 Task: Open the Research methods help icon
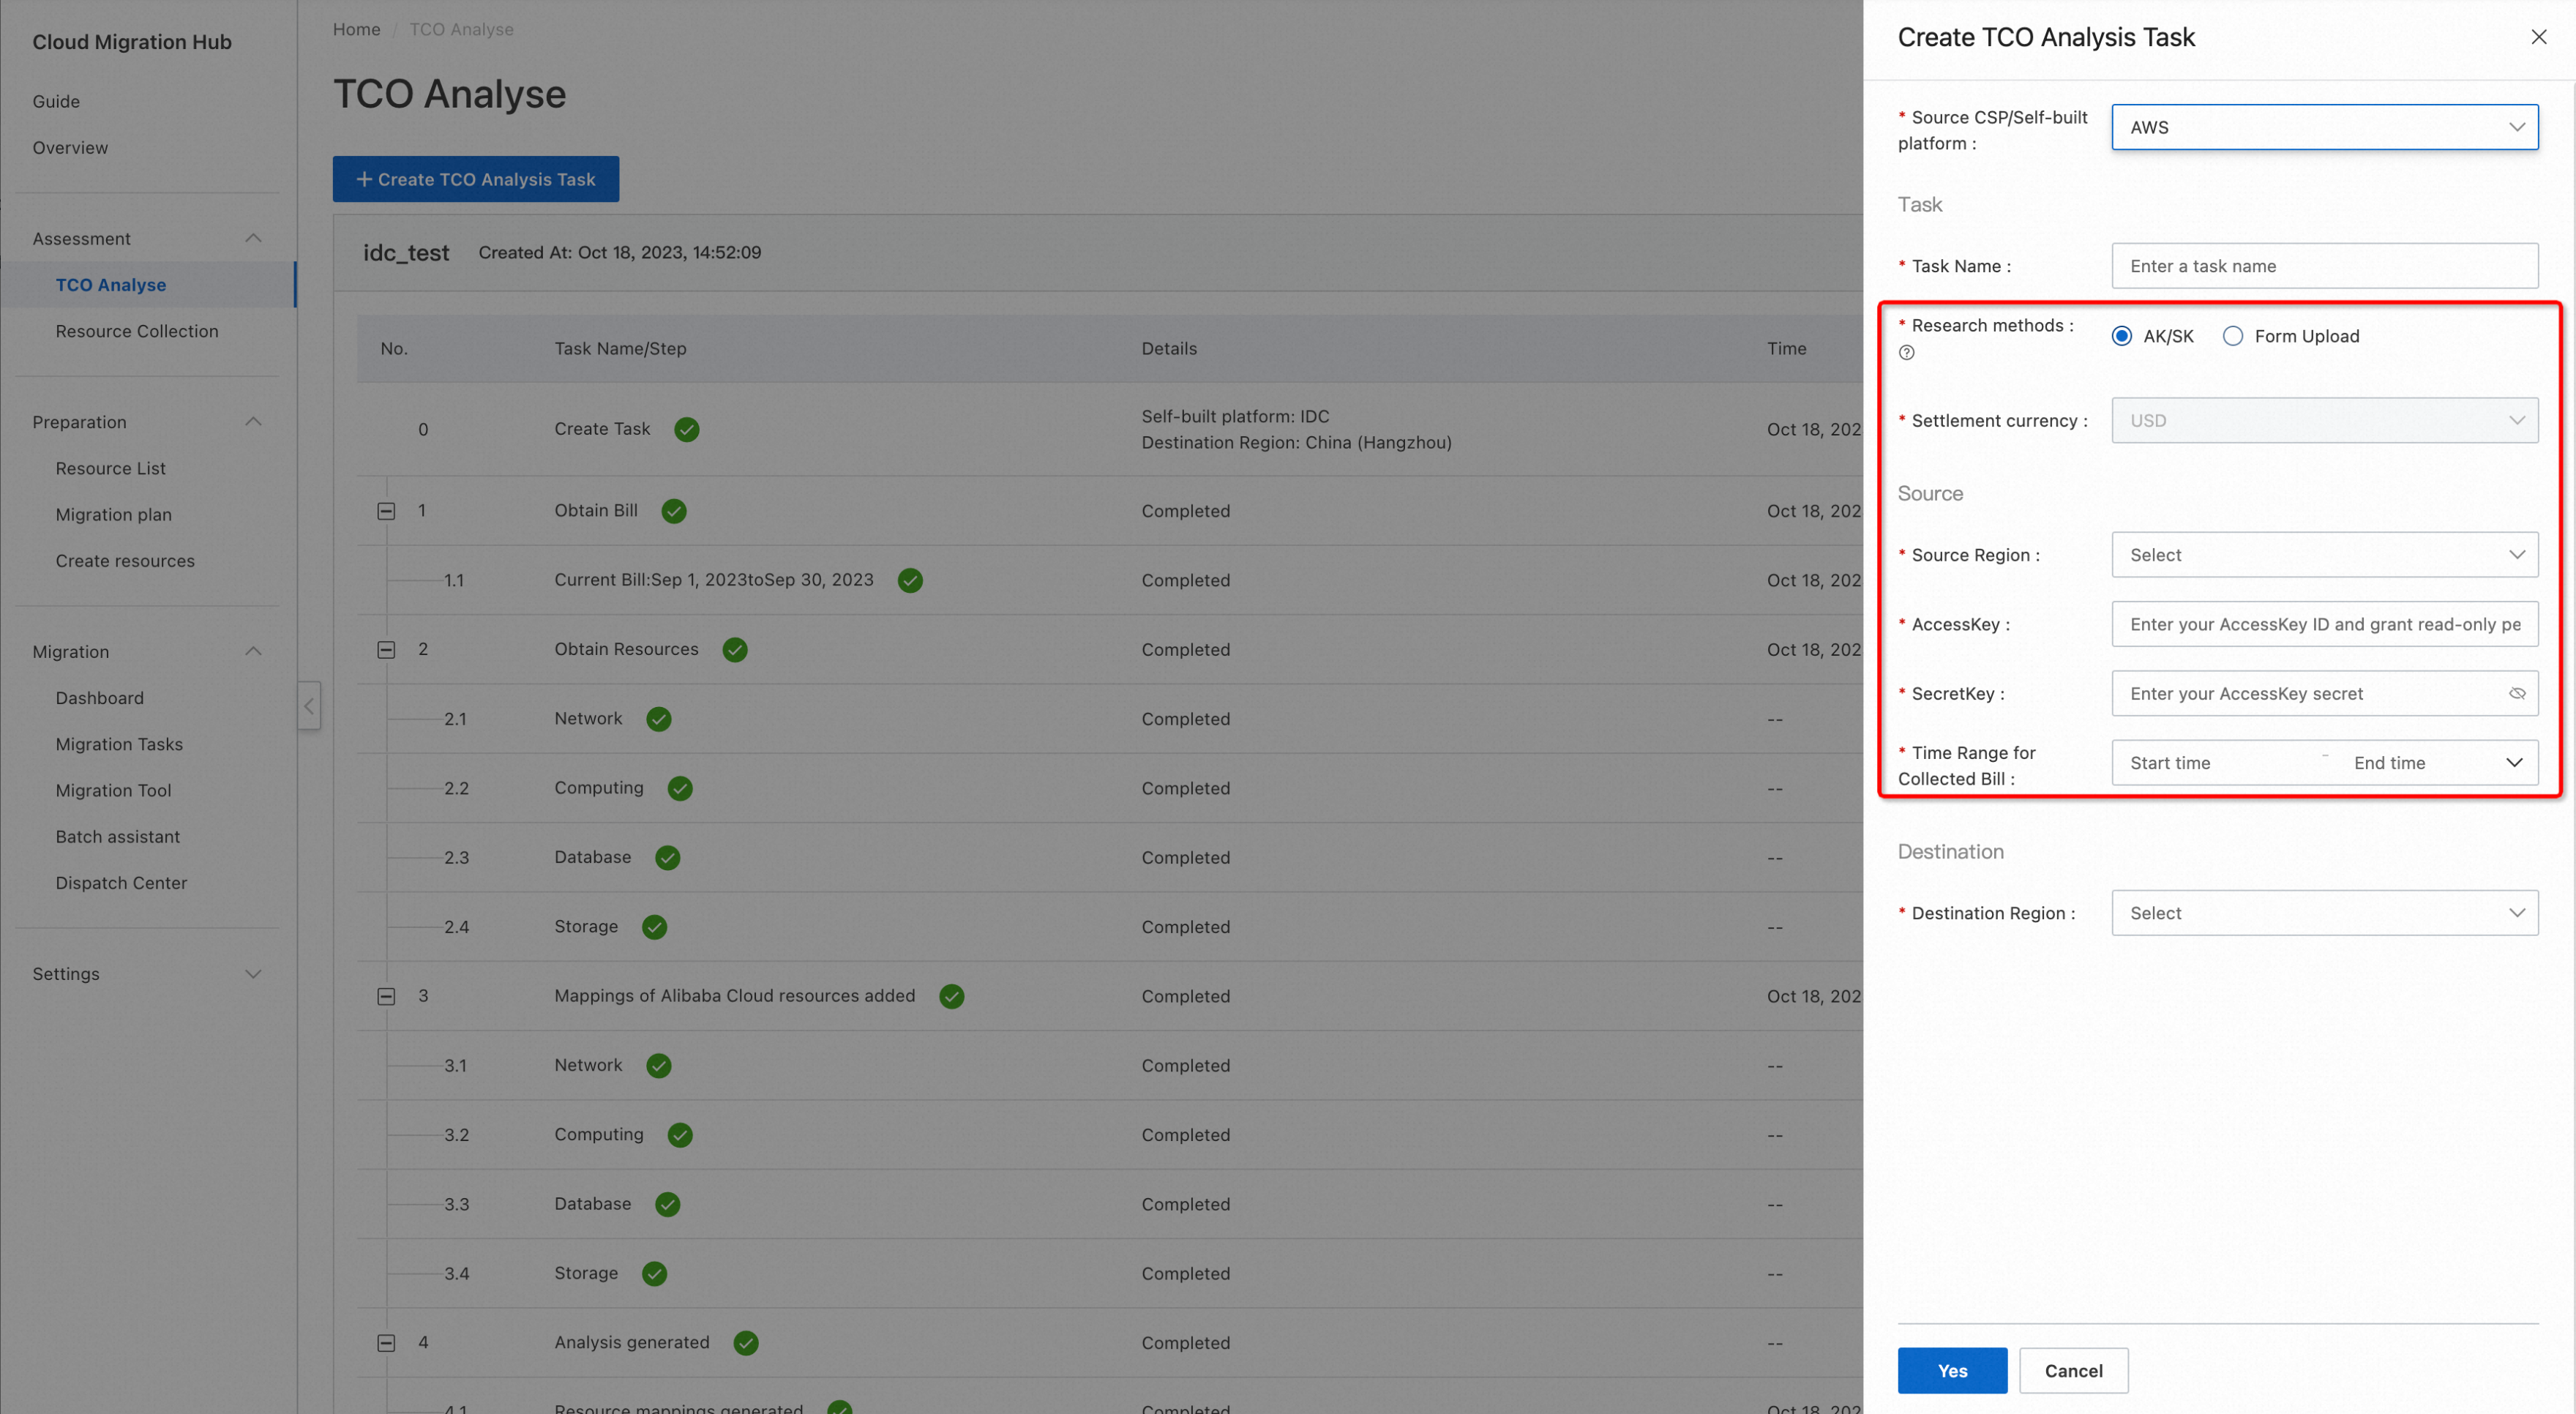point(1907,352)
